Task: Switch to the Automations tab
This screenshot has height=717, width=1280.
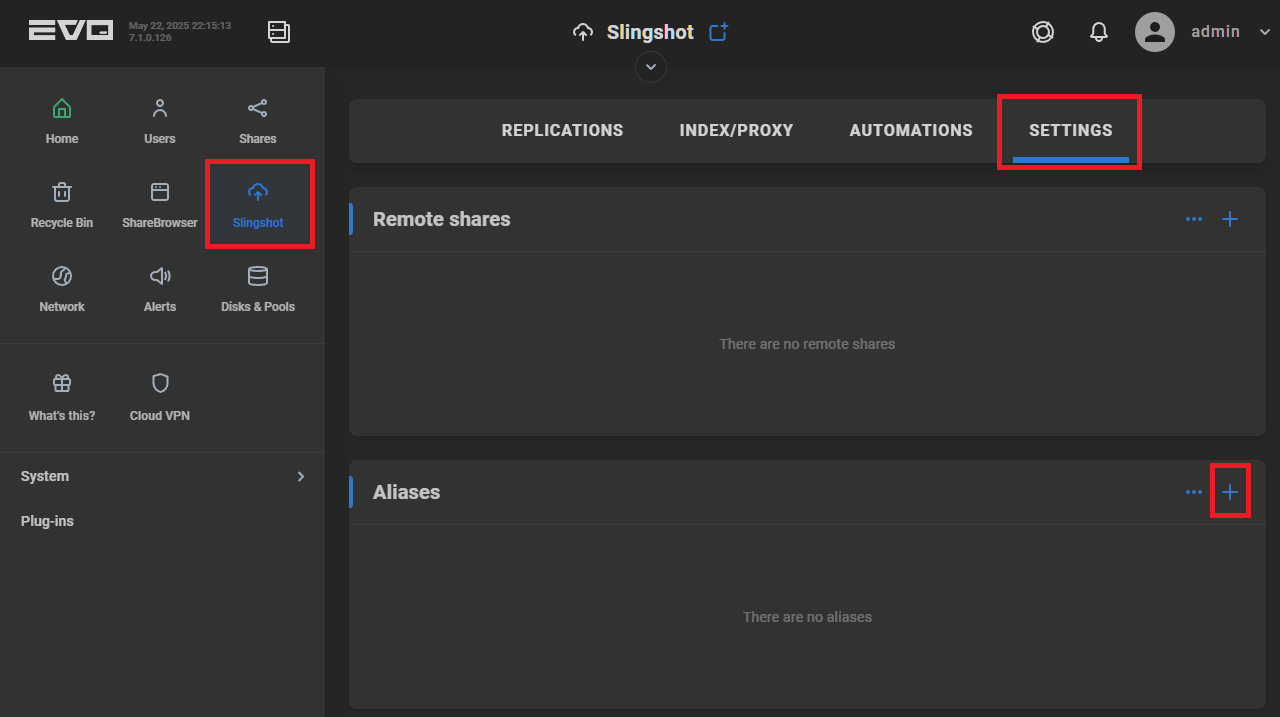Action: click(911, 130)
